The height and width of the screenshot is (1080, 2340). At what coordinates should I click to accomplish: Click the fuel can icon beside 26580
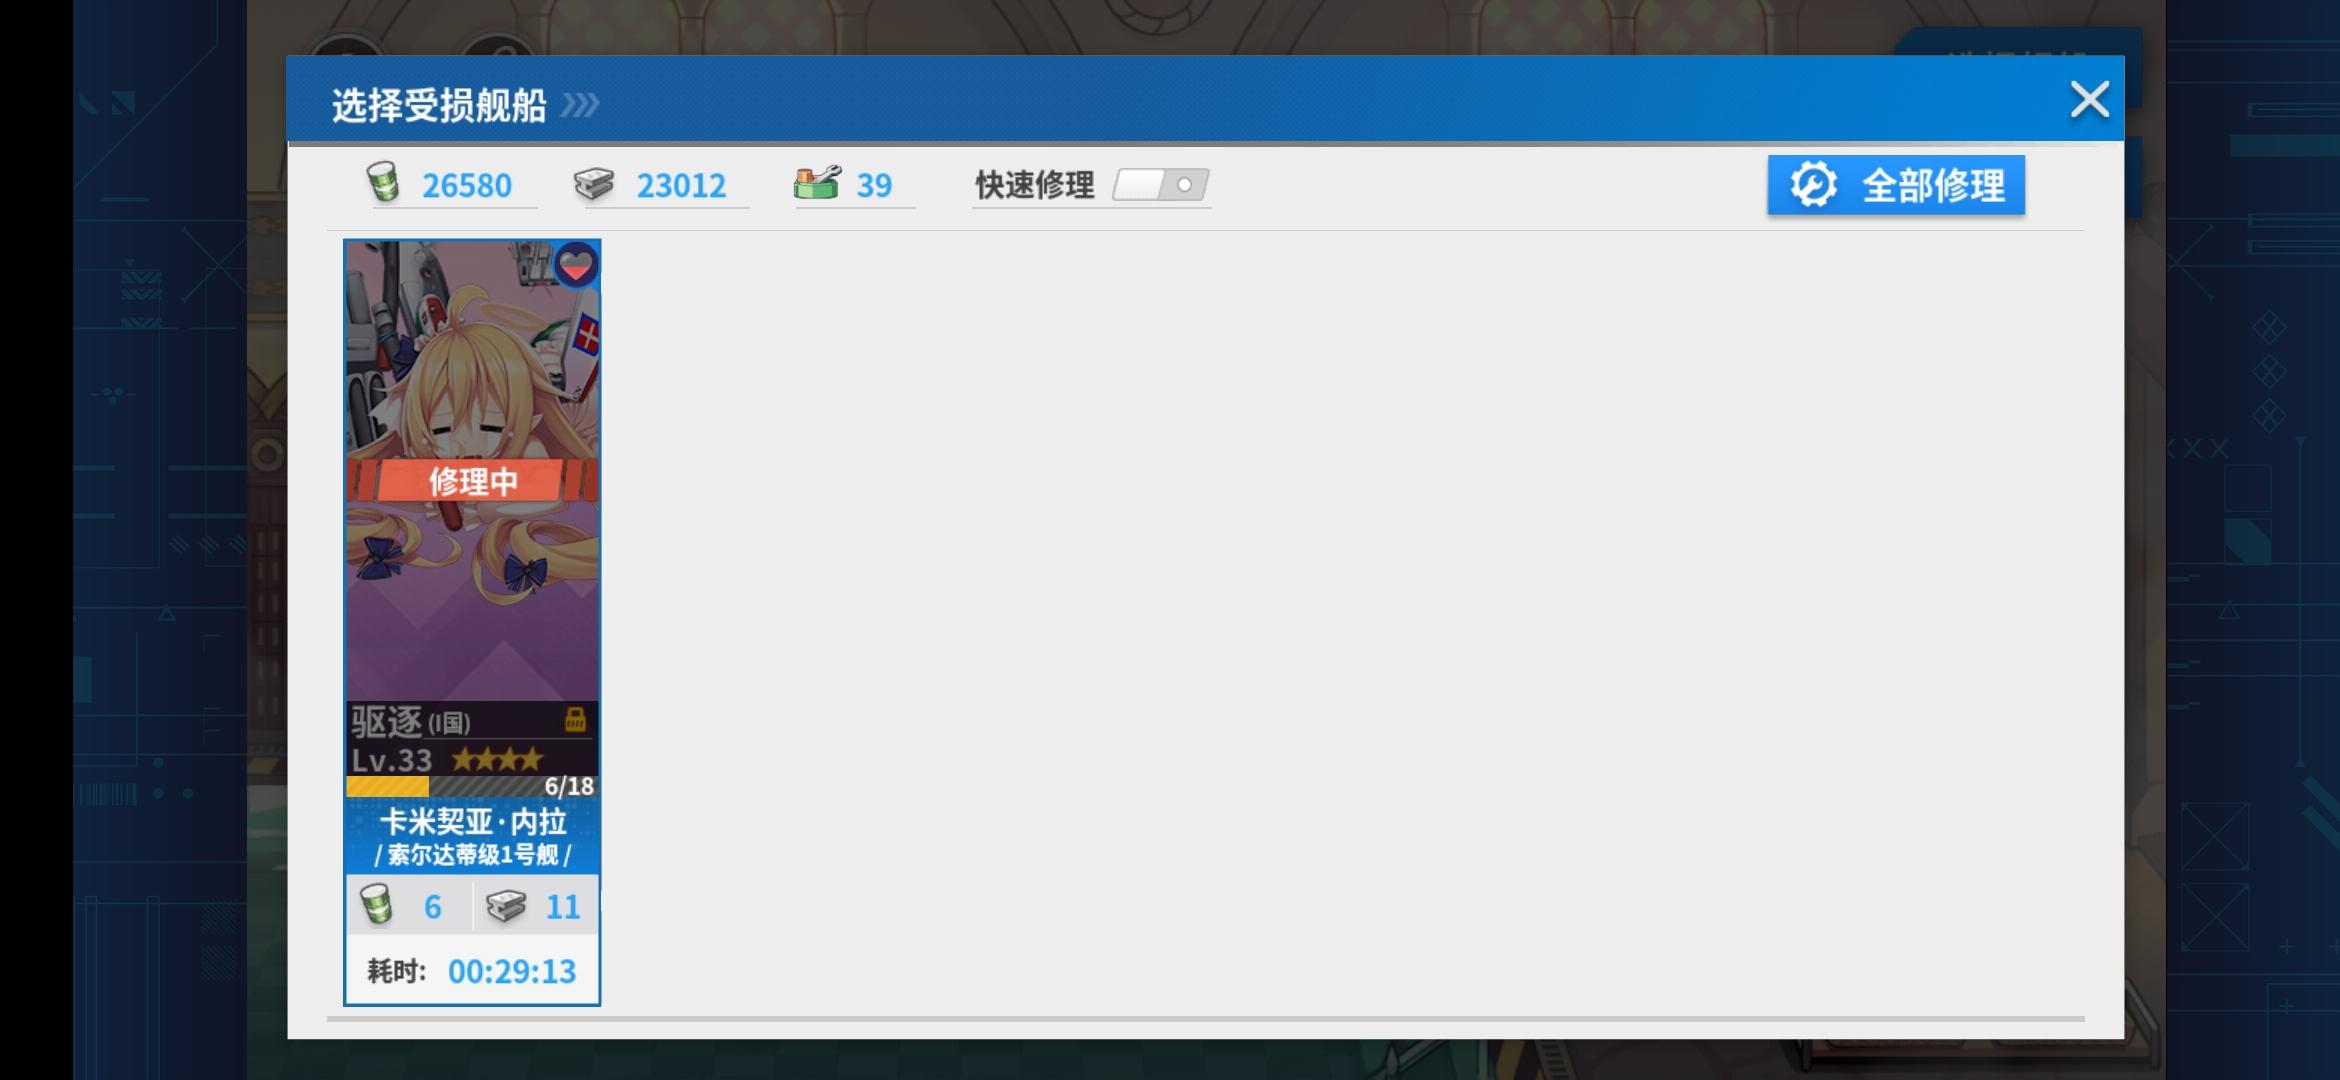click(x=382, y=183)
